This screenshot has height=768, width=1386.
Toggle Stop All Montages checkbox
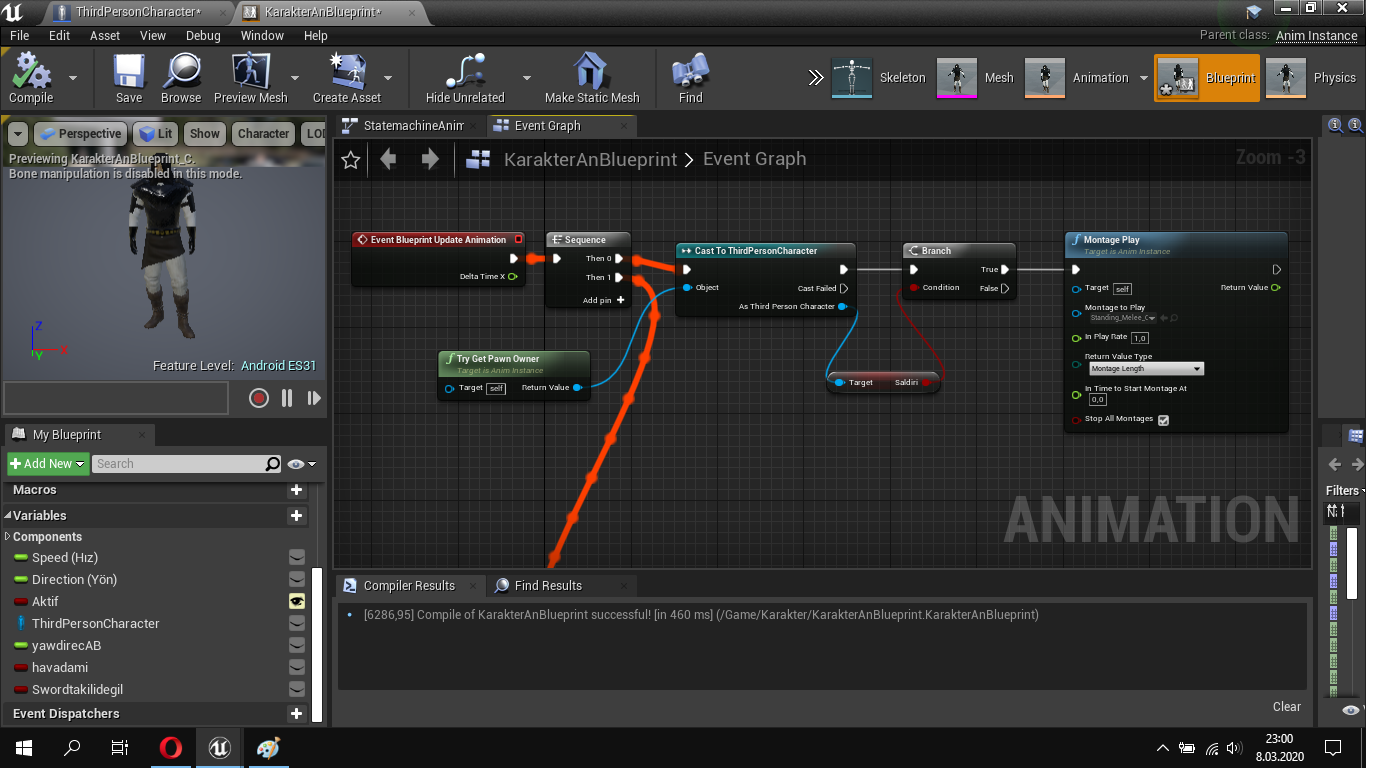point(1163,420)
